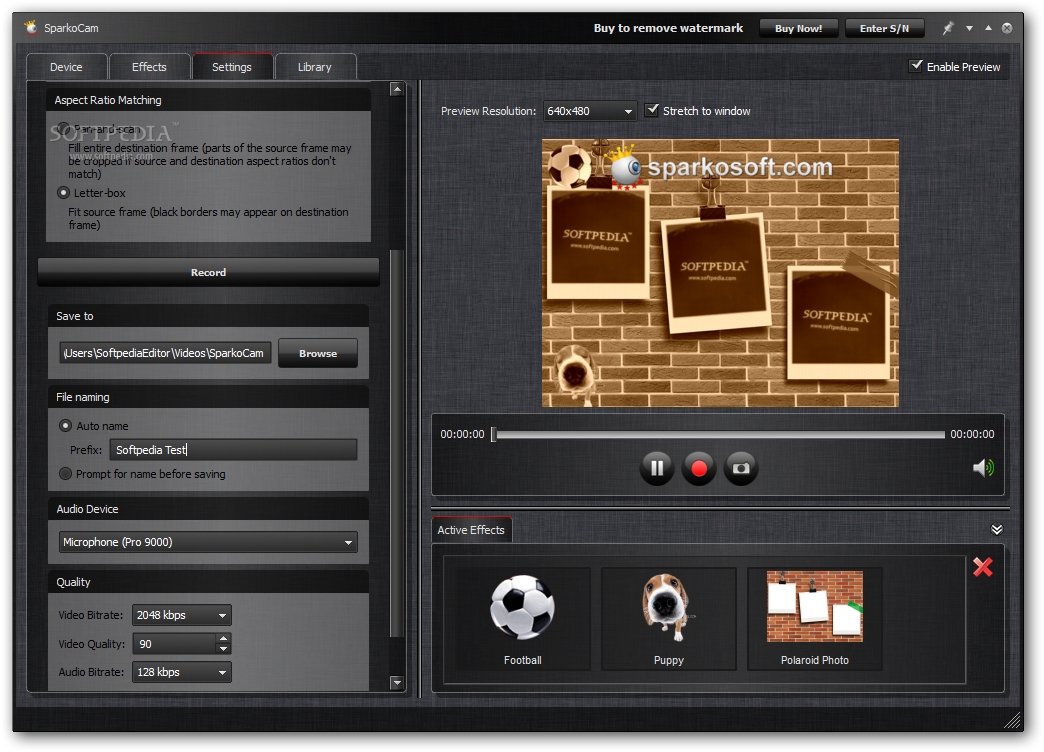Click the playback progress track
1044x752 pixels.
coord(720,434)
